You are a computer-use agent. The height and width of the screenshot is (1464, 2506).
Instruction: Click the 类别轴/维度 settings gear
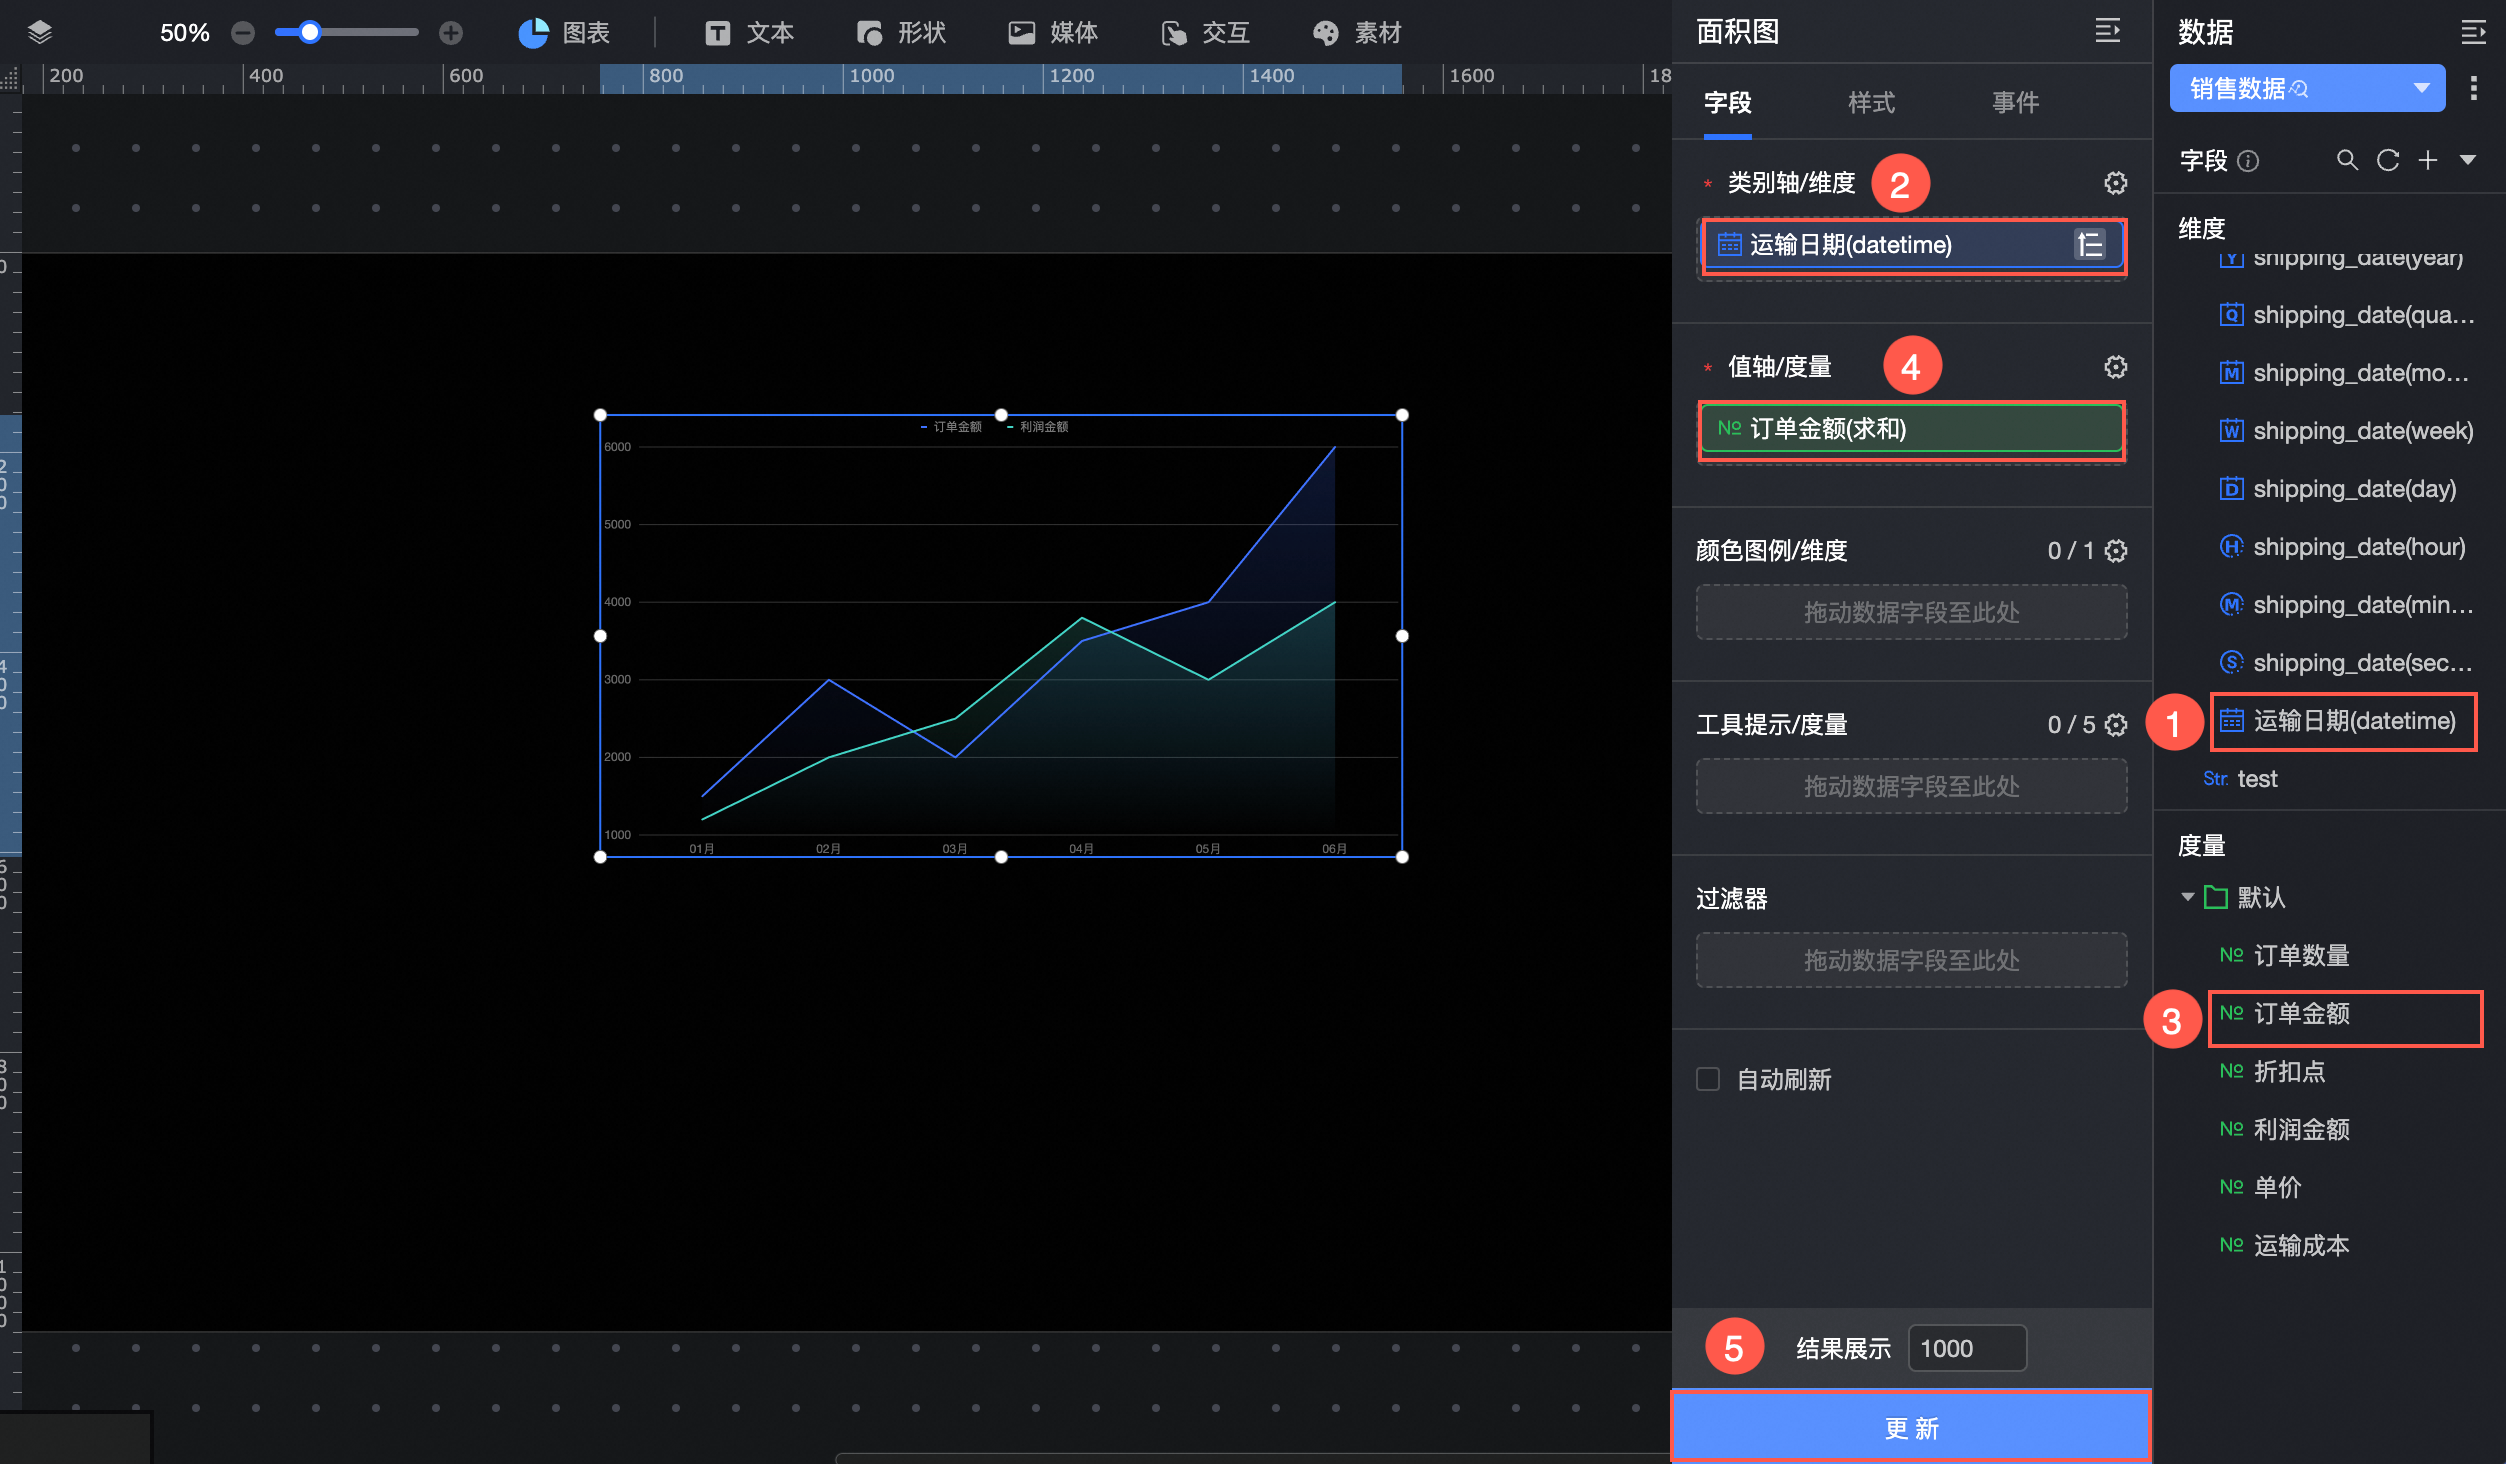coord(2115,183)
